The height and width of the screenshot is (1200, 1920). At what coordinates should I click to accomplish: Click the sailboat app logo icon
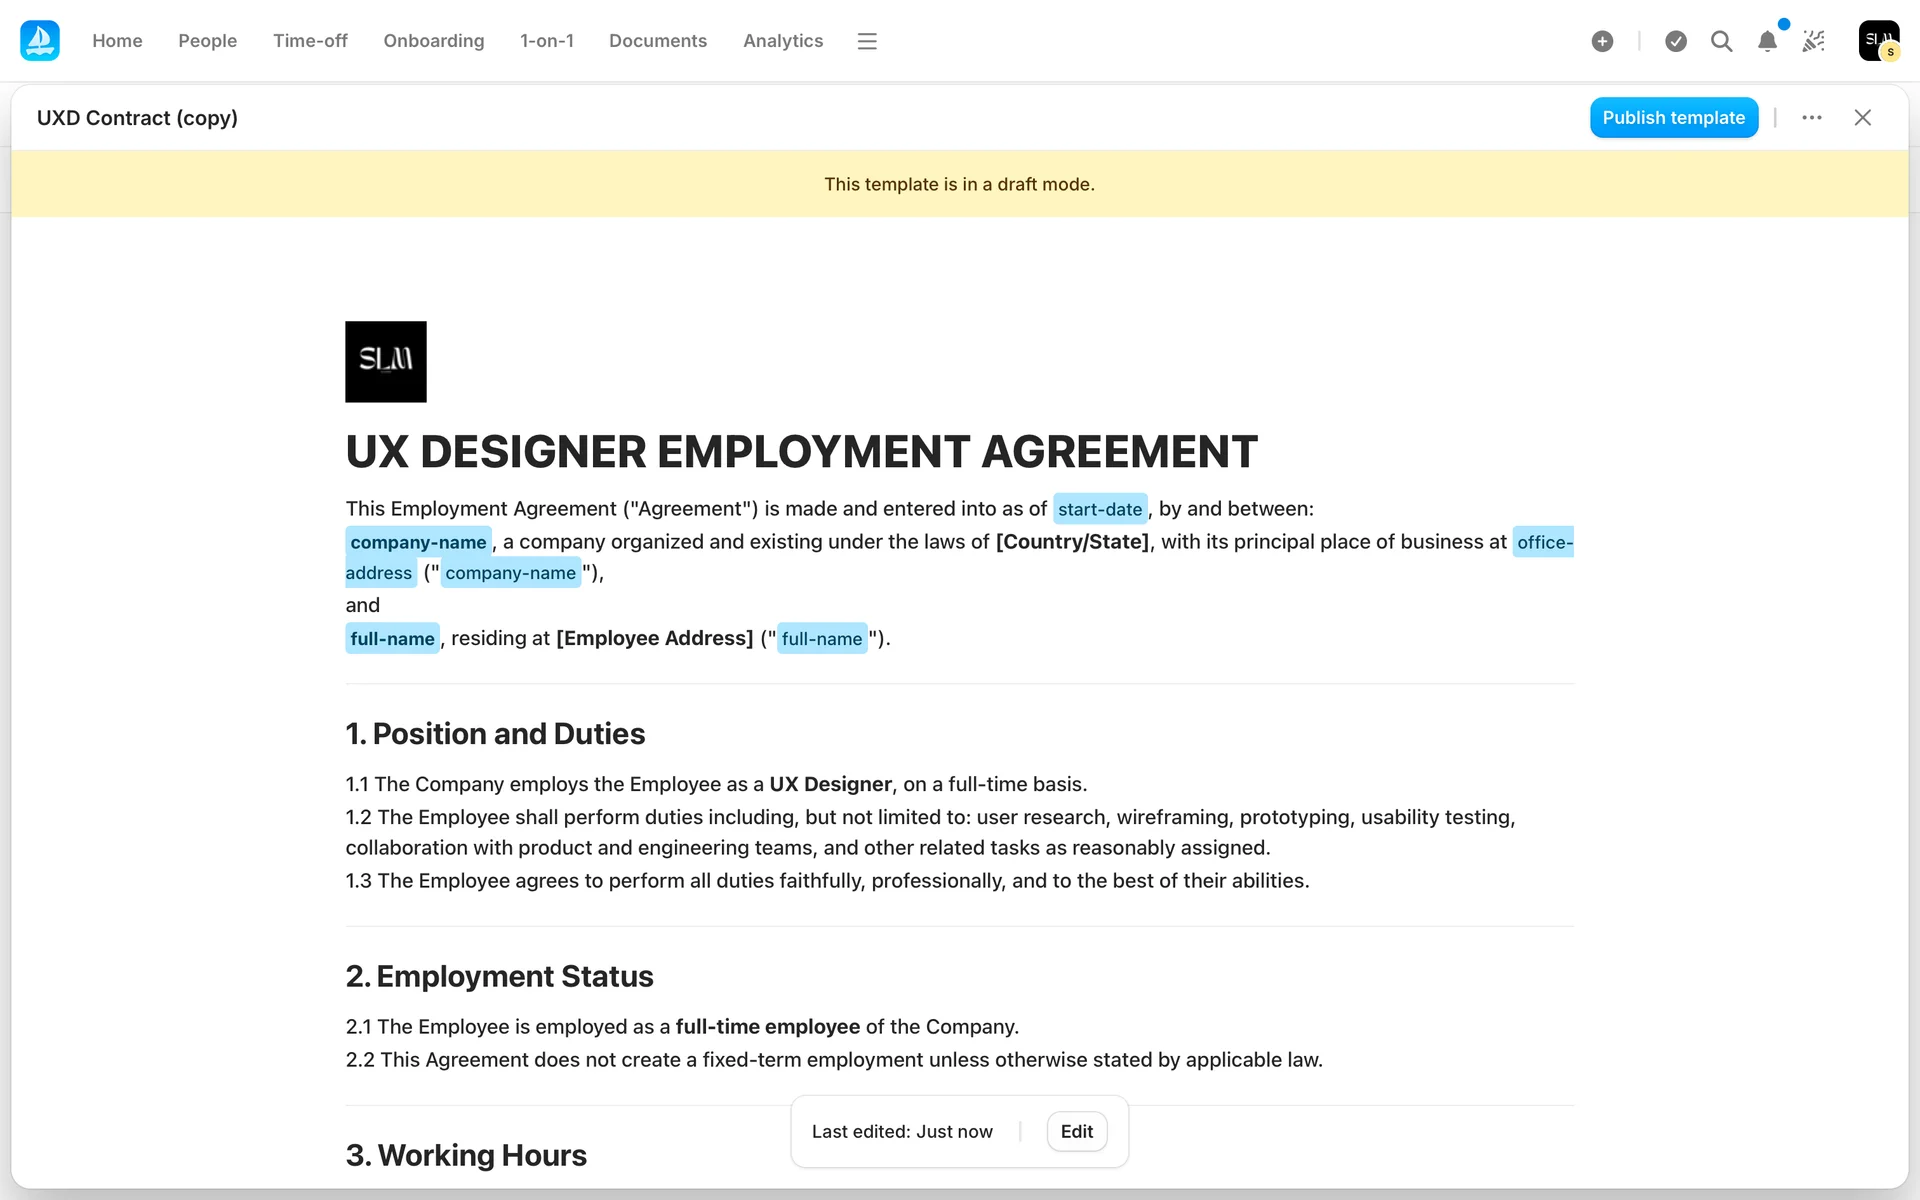click(40, 41)
